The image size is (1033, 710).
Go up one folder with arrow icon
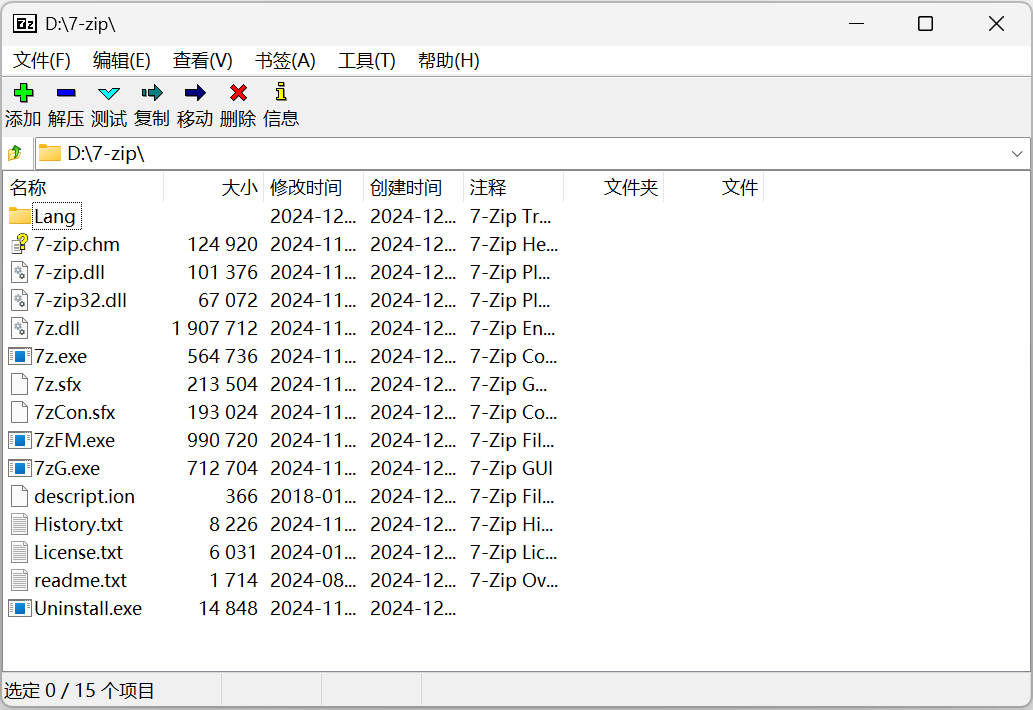(15, 153)
